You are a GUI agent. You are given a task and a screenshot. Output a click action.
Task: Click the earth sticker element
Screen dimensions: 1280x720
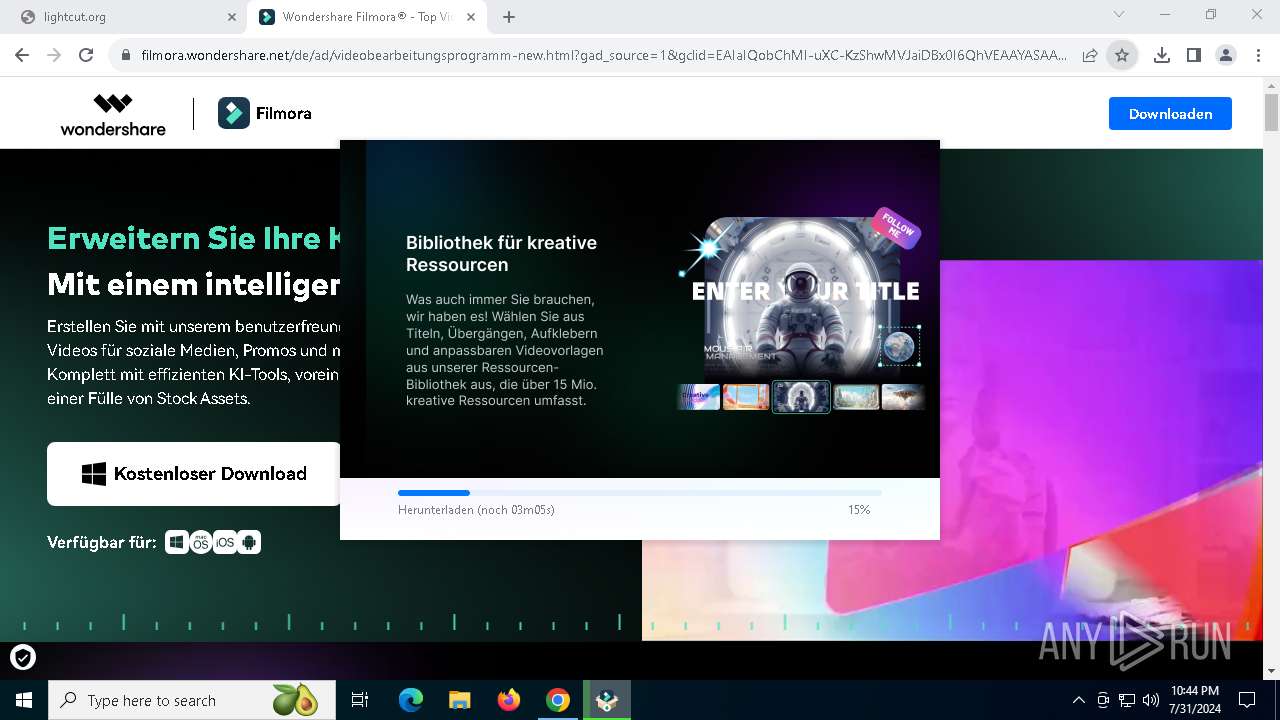click(x=899, y=346)
